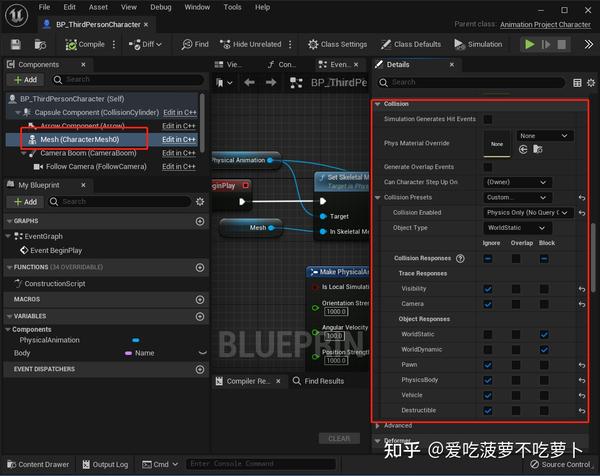Open the Details panel settings gear
Viewport: 600px width, 476px height.
click(x=591, y=83)
